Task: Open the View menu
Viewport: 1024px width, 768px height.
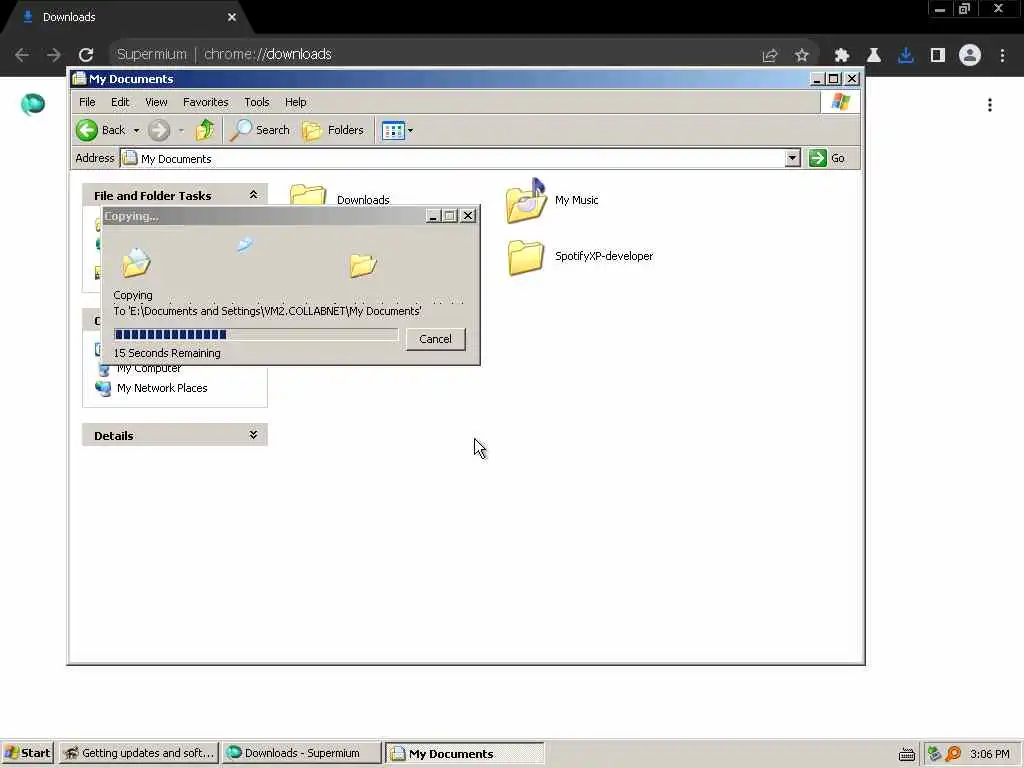Action: point(156,102)
